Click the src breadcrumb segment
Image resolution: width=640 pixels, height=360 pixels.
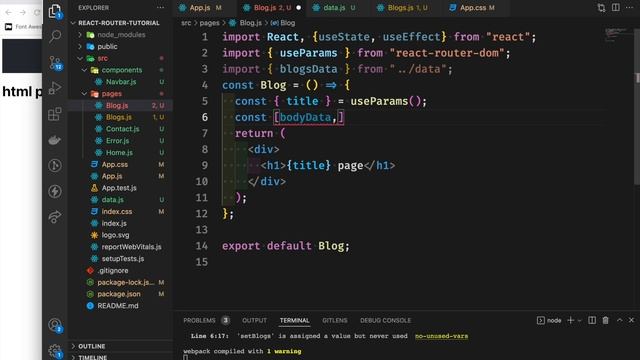tap(186, 23)
